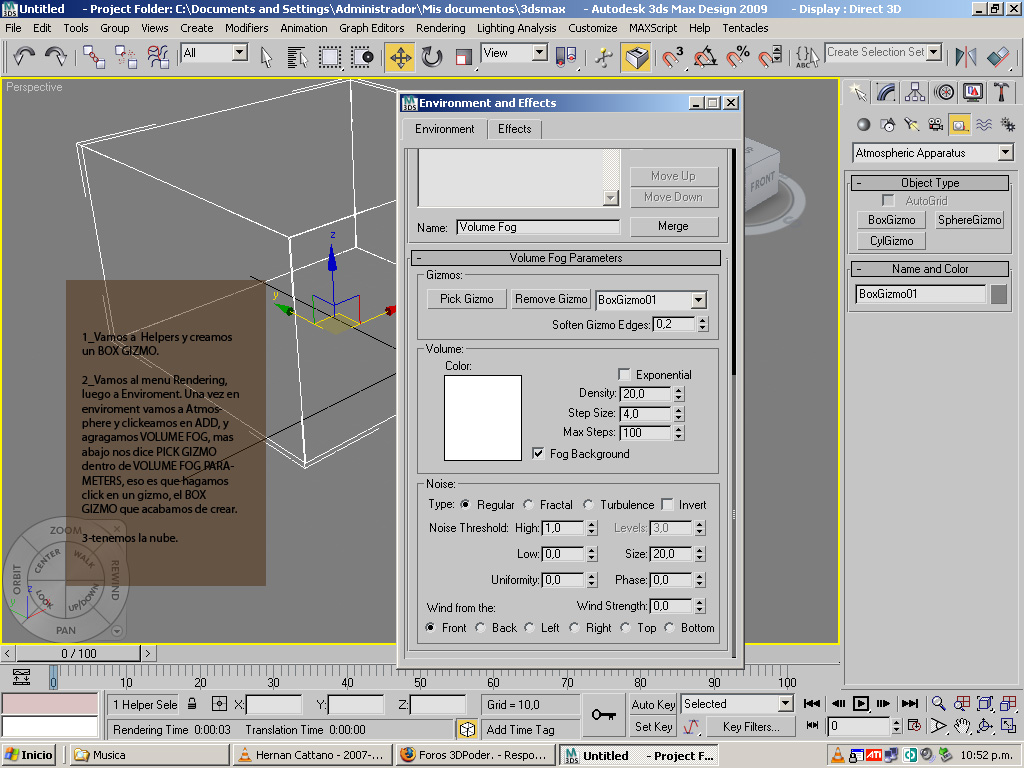Image resolution: width=1024 pixels, height=768 pixels.
Task: Click the Set Keys key icon
Action: (604, 715)
